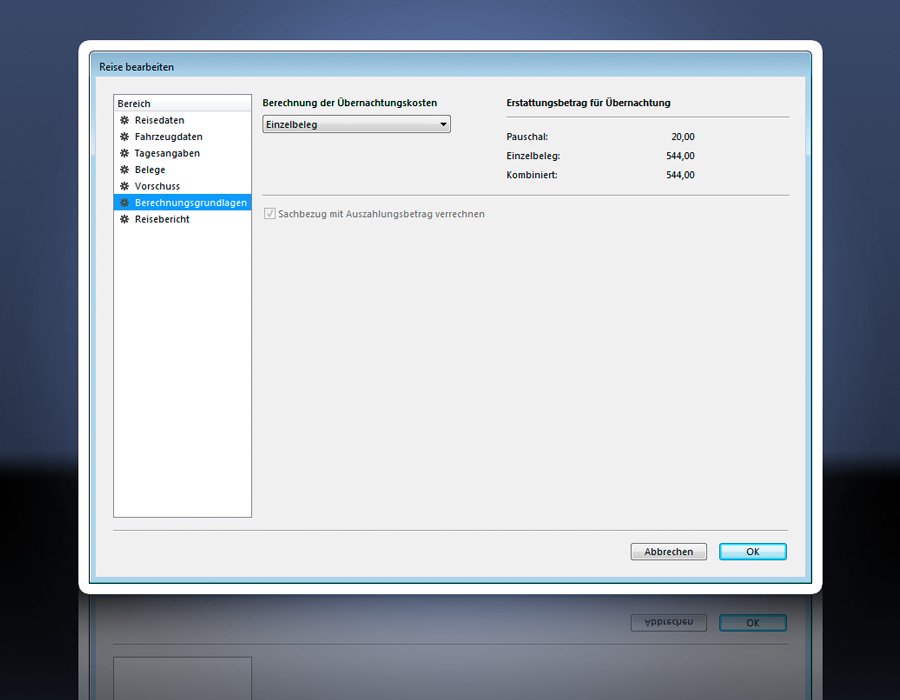The width and height of the screenshot is (900, 700).
Task: Click the Berechnung der Übernachtungskosten heading
Action: coord(350,103)
